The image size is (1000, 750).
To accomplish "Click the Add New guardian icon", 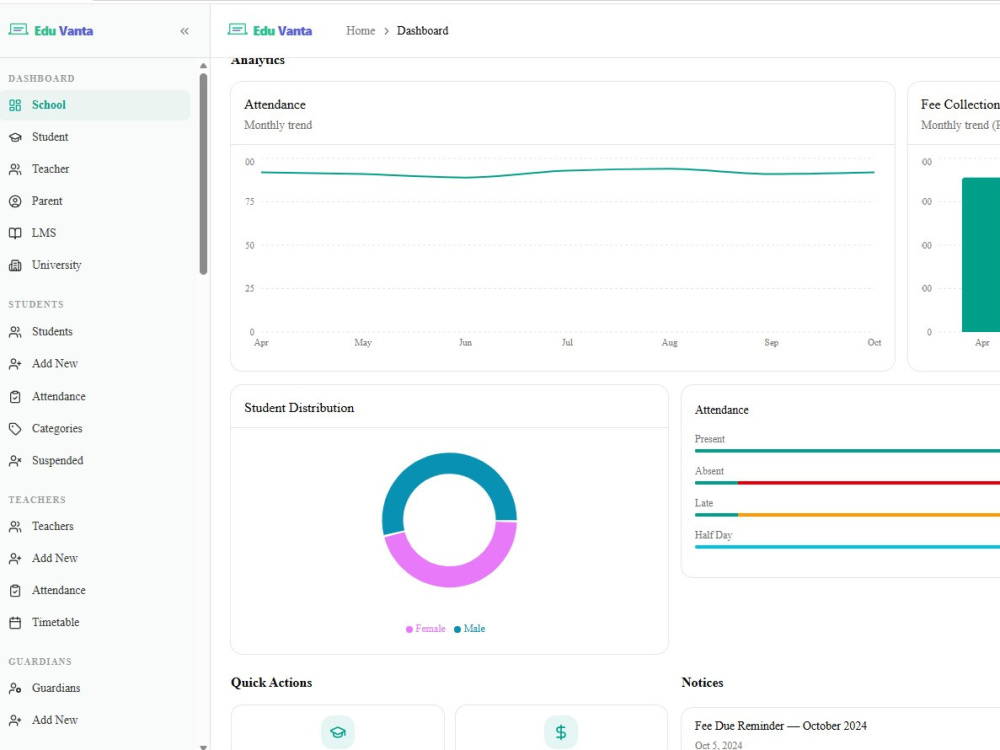I will (15, 720).
